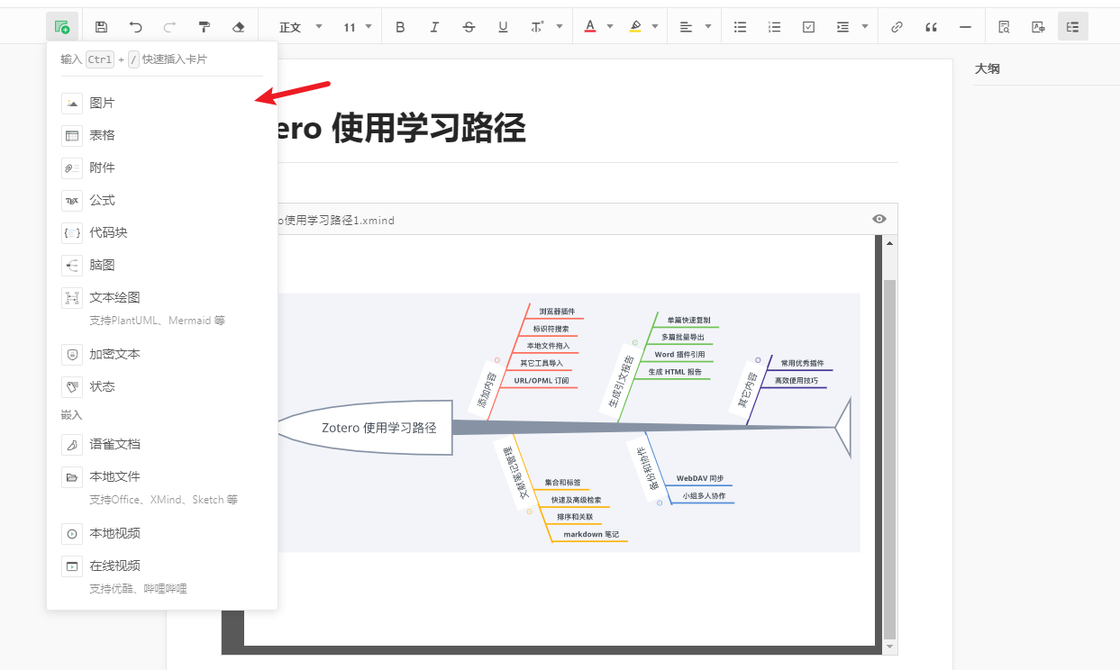
Task: Click the eraser clear-format icon
Action: [x=239, y=27]
